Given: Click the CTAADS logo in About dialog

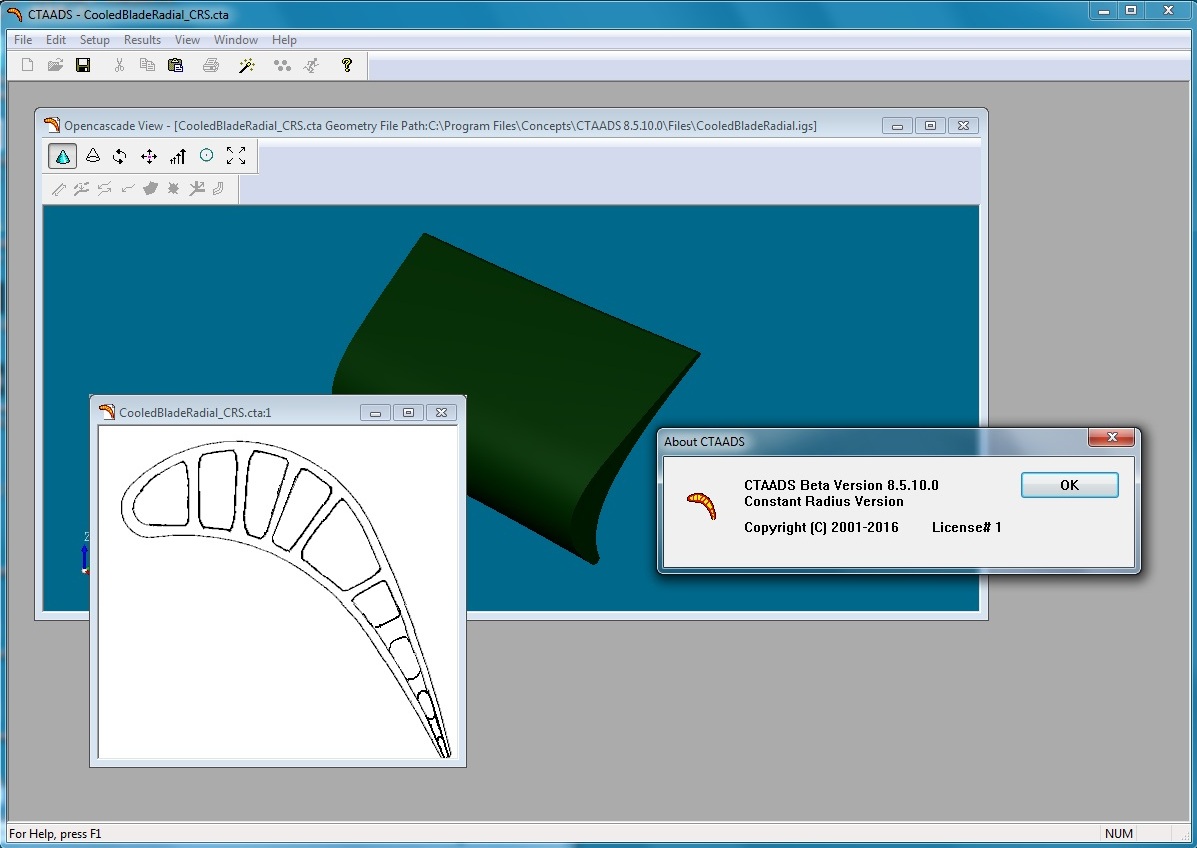Looking at the screenshot, I should (x=702, y=505).
